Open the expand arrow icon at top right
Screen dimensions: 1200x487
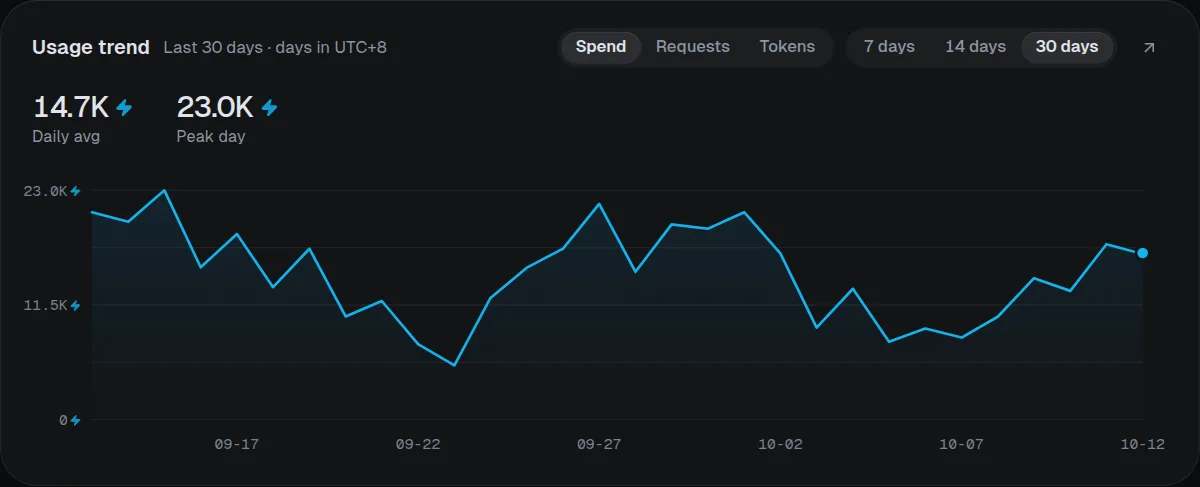[x=1149, y=47]
